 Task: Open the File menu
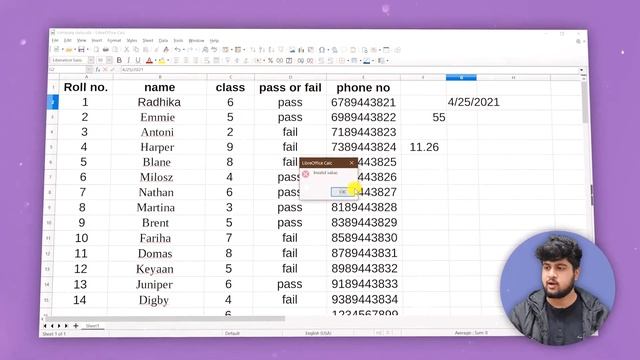coord(55,40)
